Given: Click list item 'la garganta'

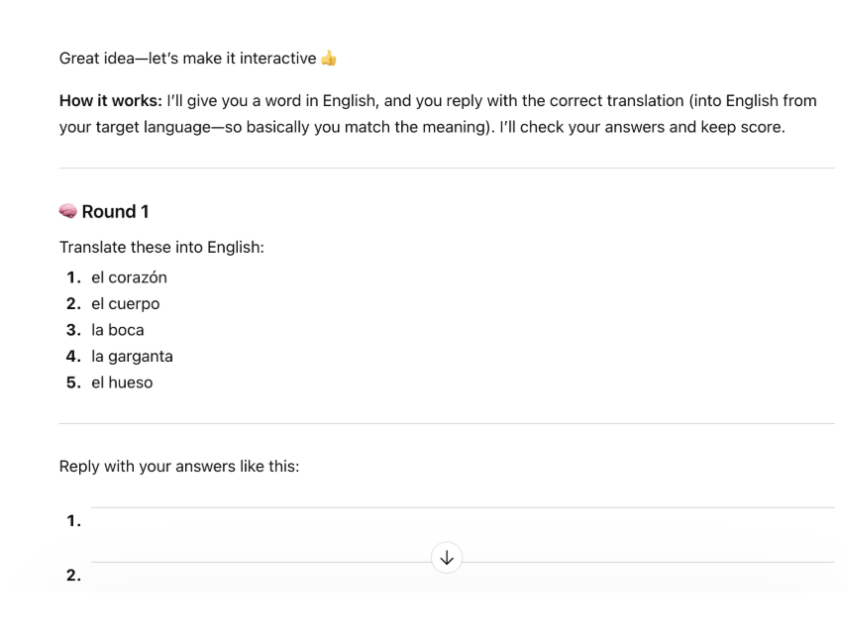Looking at the screenshot, I should click(x=132, y=356).
